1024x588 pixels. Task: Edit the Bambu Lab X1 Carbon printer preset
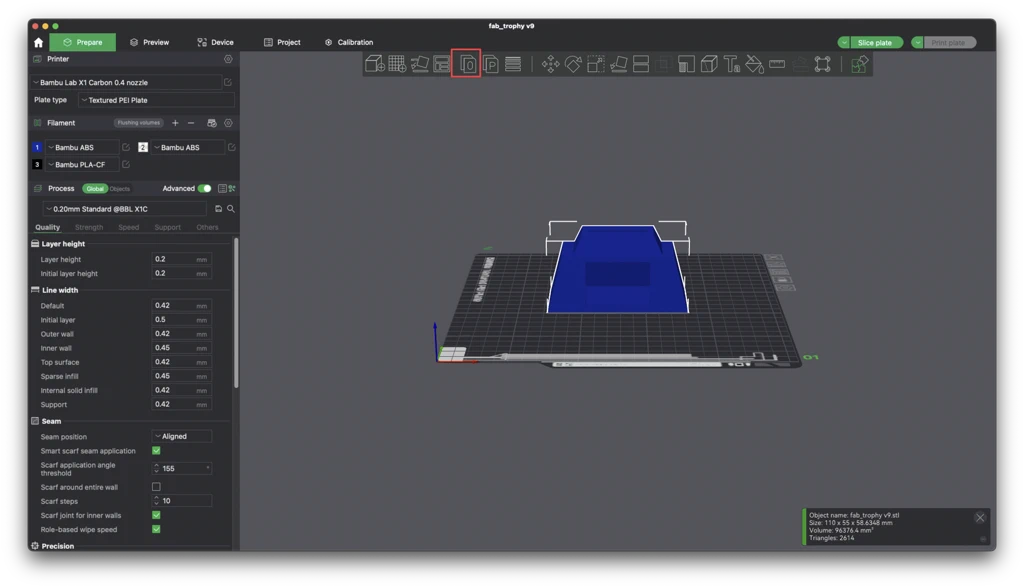pos(228,82)
